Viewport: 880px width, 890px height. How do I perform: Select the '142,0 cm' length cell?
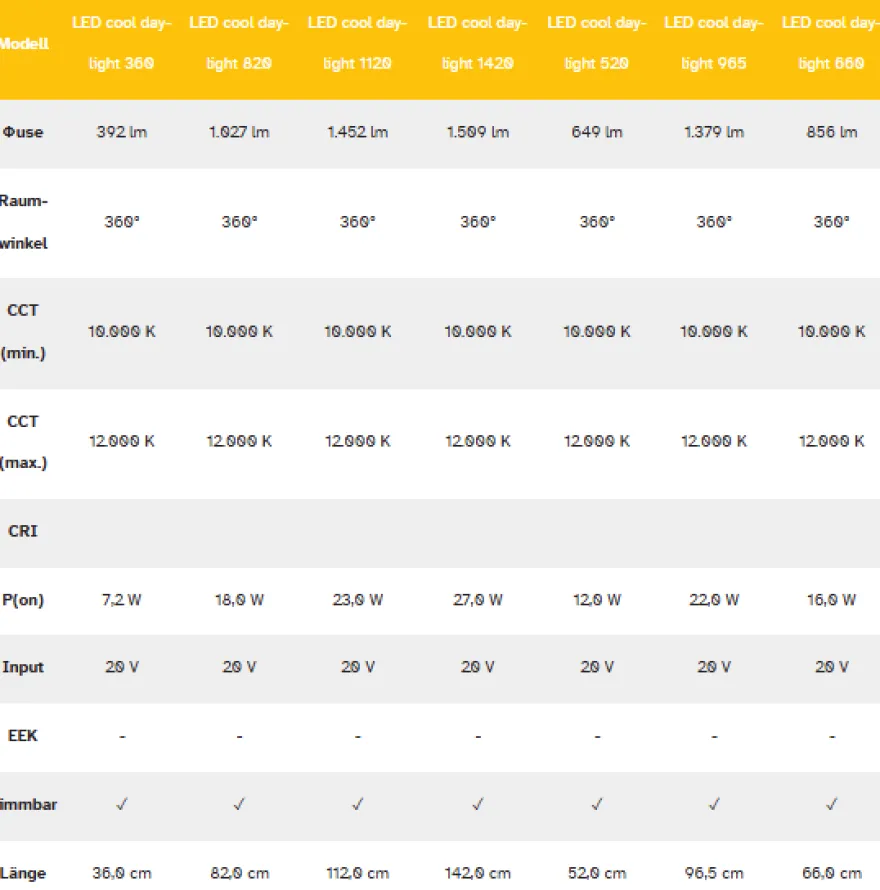click(x=477, y=873)
